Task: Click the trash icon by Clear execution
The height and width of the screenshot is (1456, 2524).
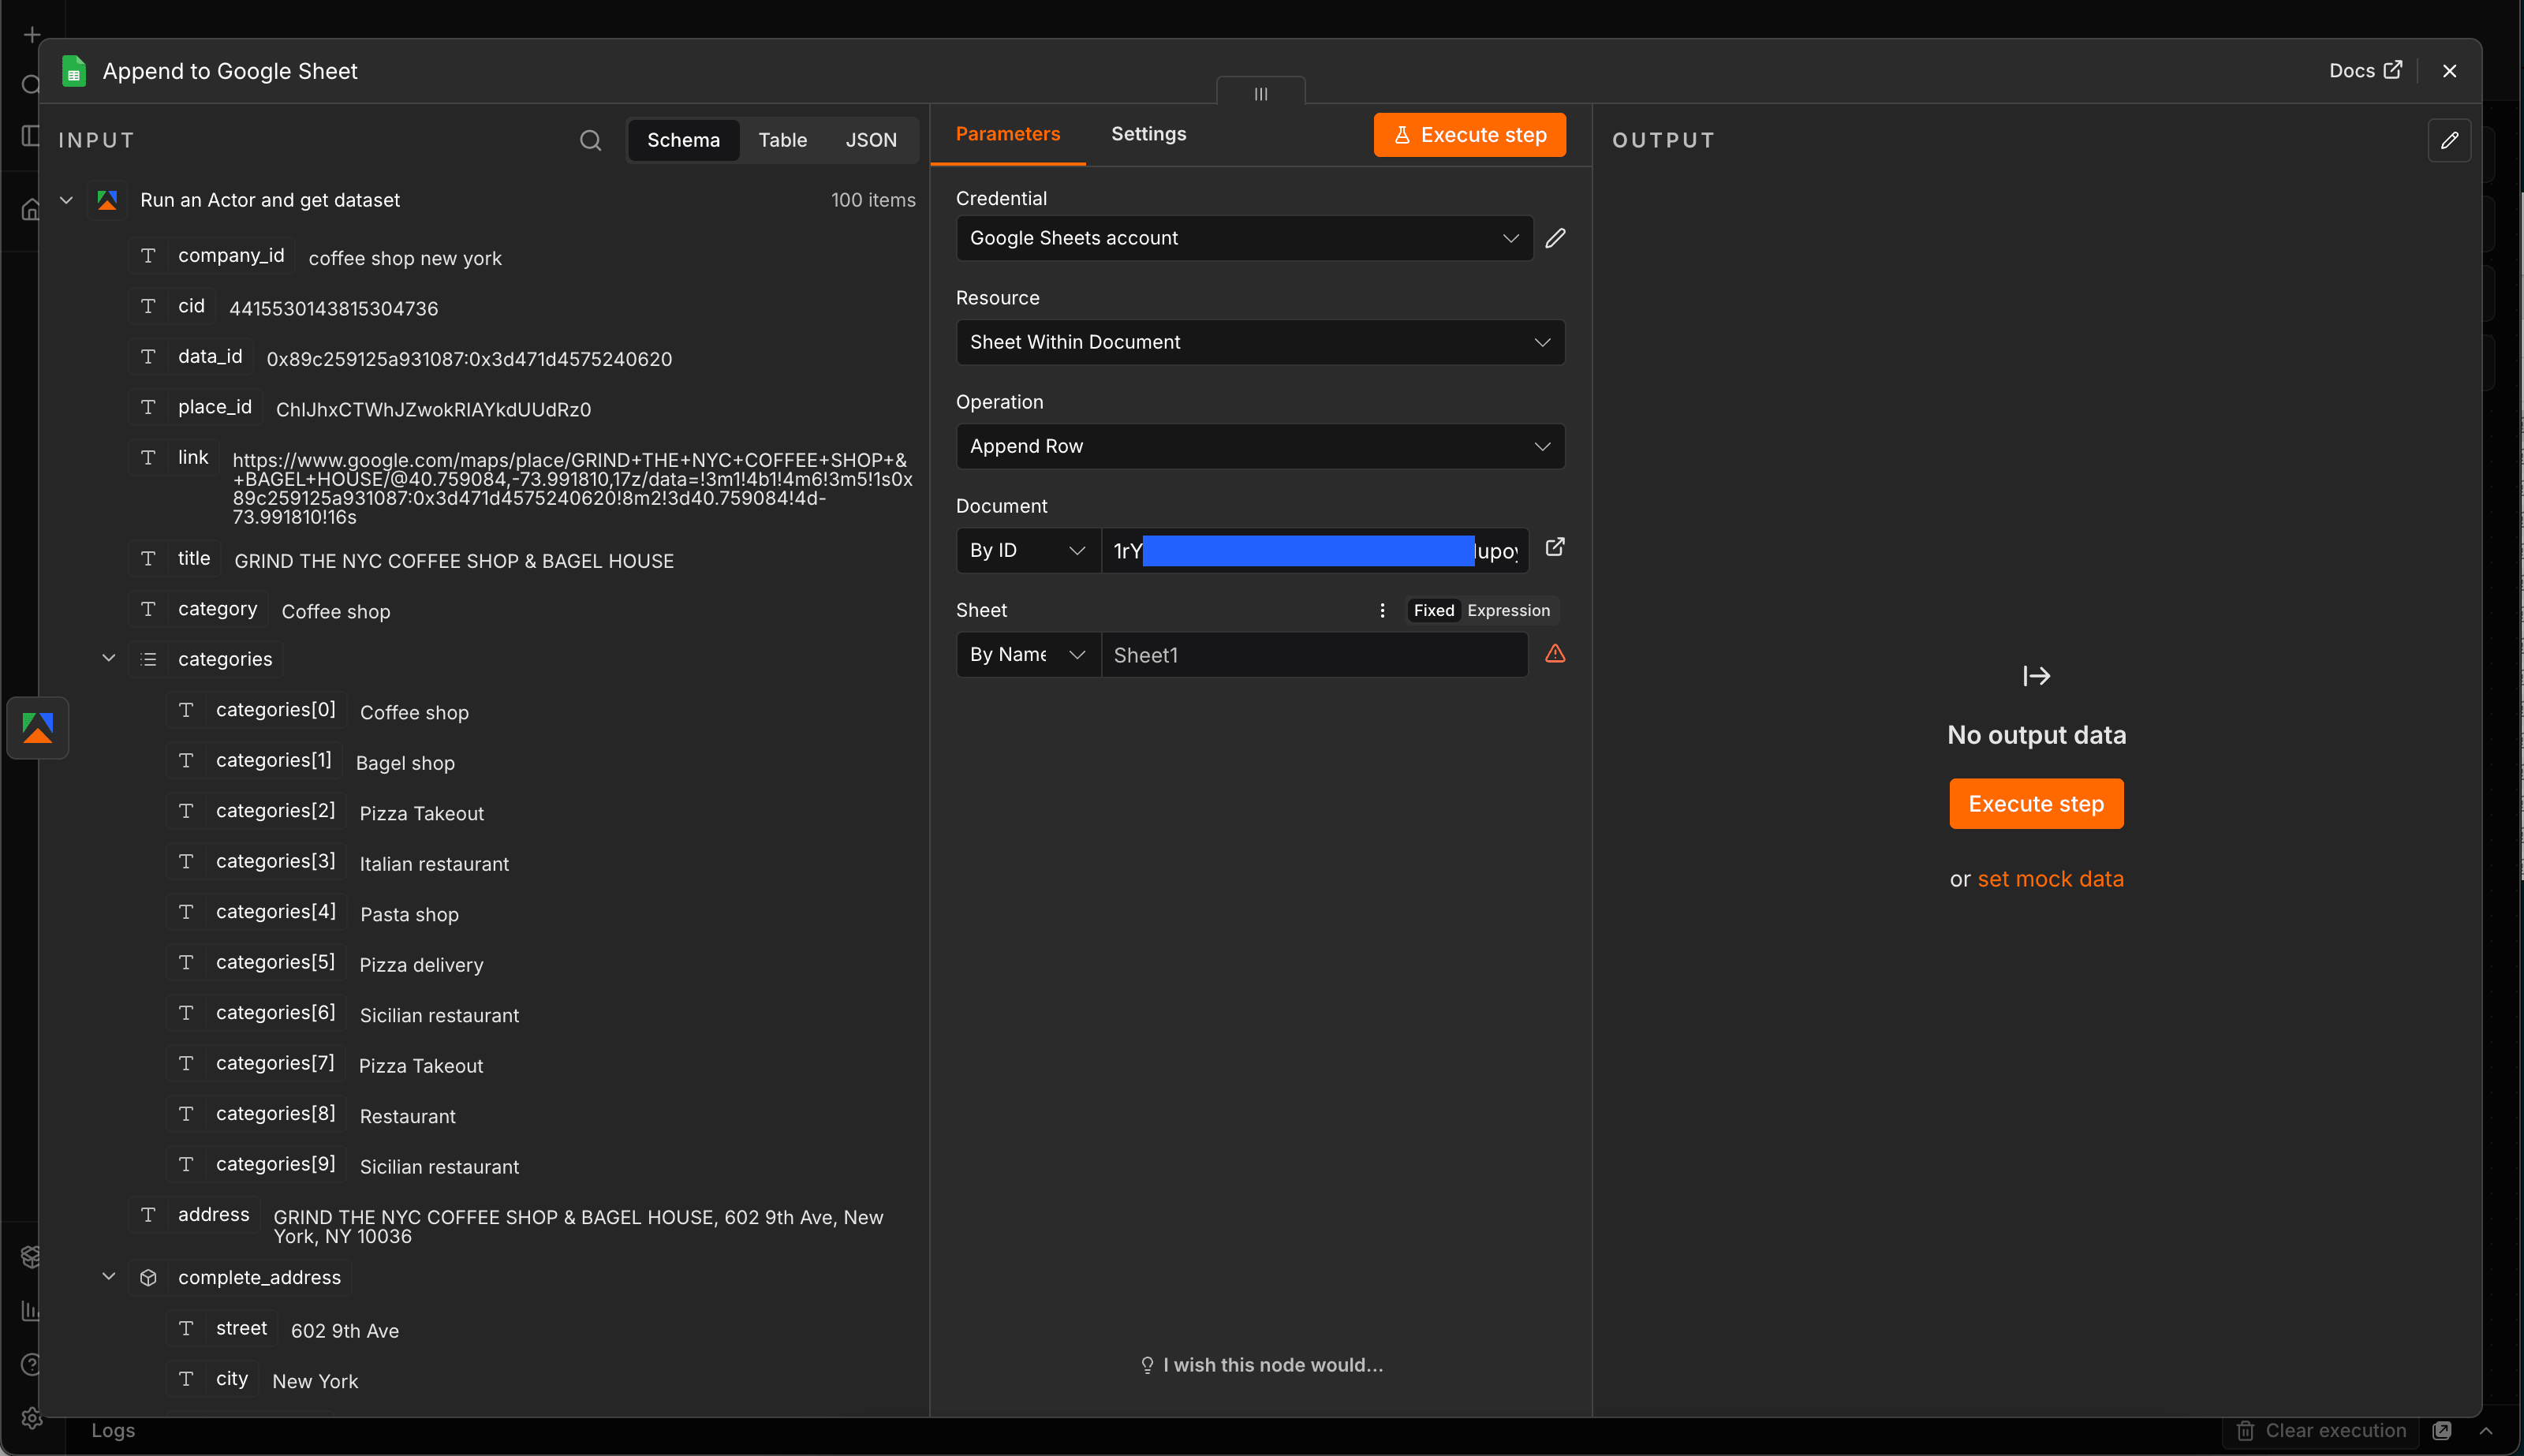Action: [x=2245, y=1431]
